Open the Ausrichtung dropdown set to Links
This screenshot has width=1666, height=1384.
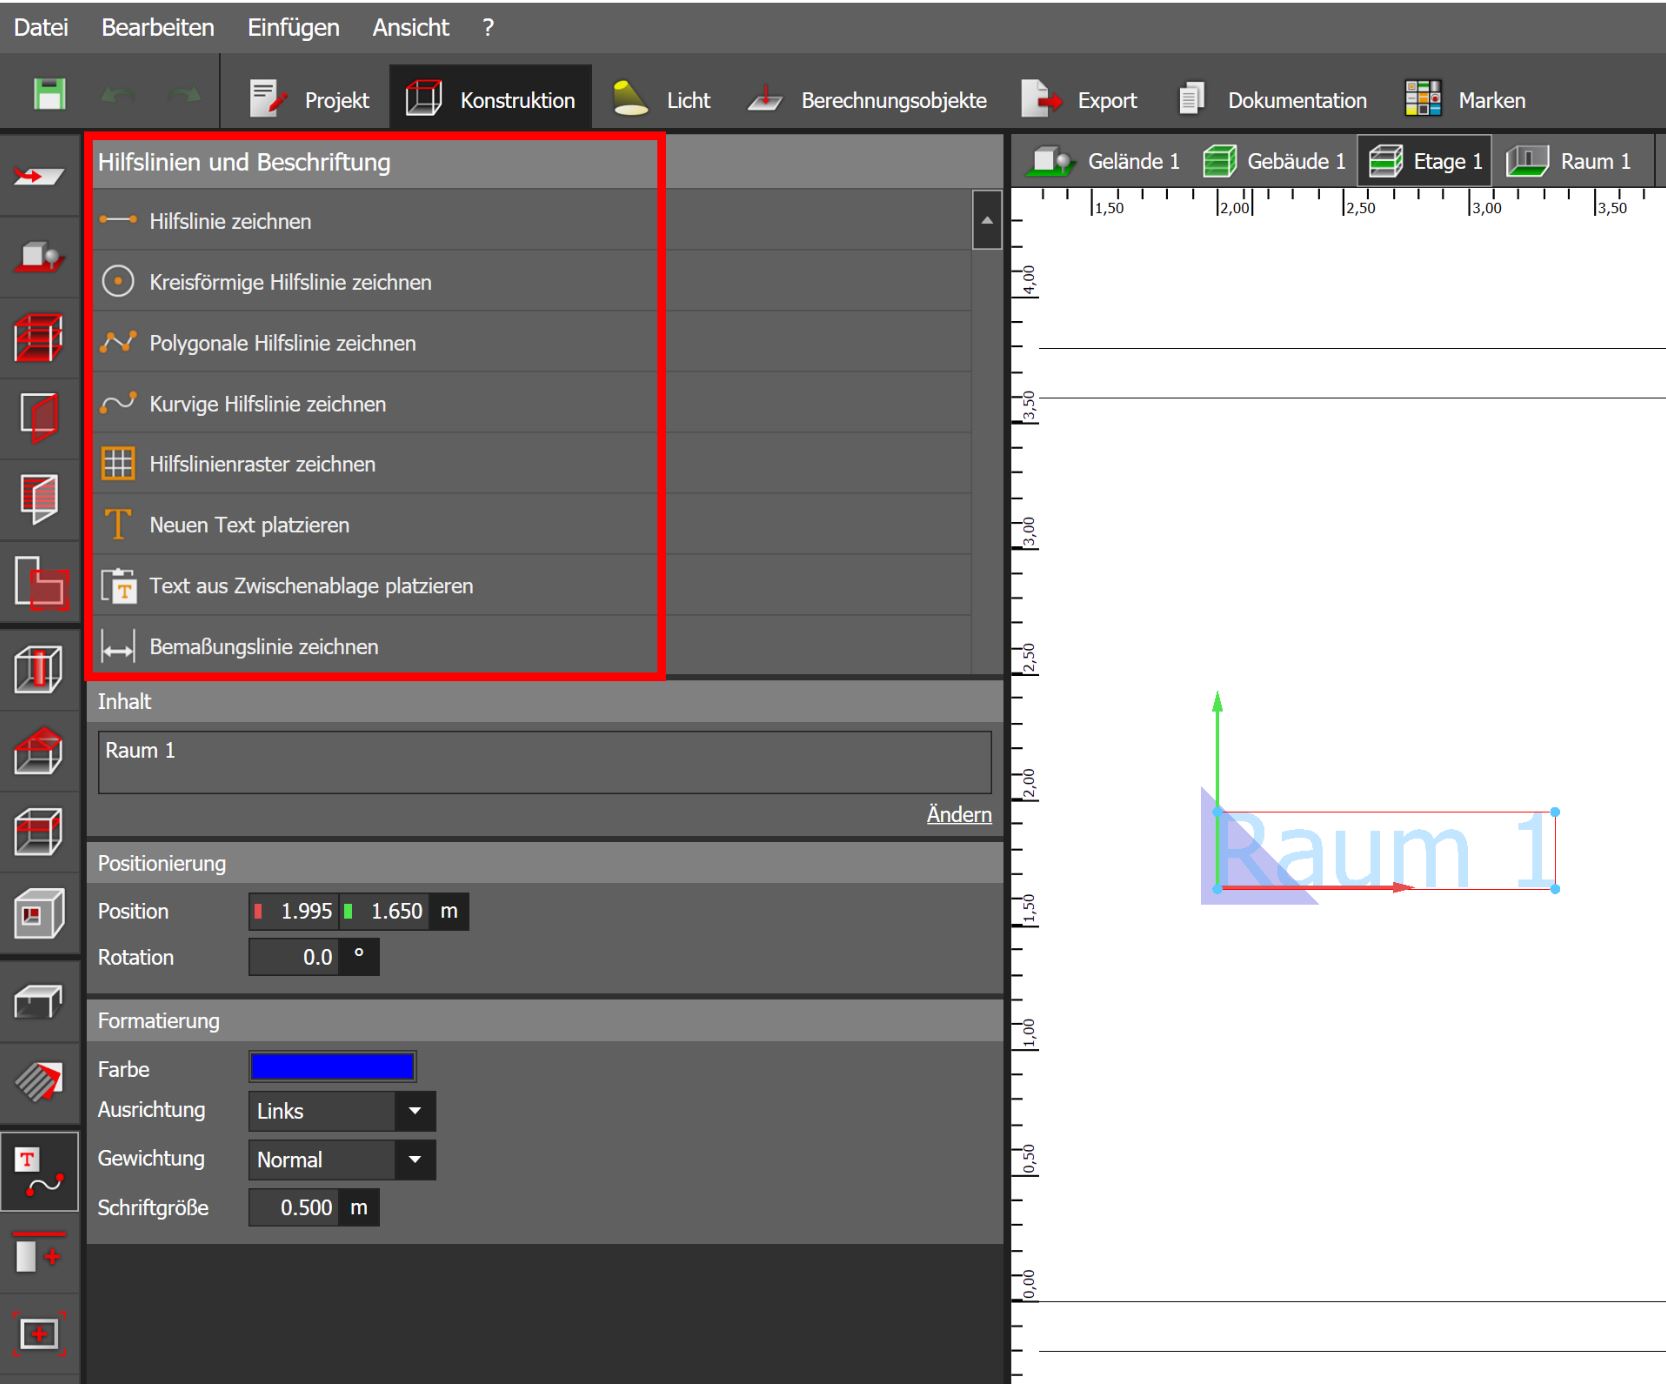click(x=342, y=1111)
